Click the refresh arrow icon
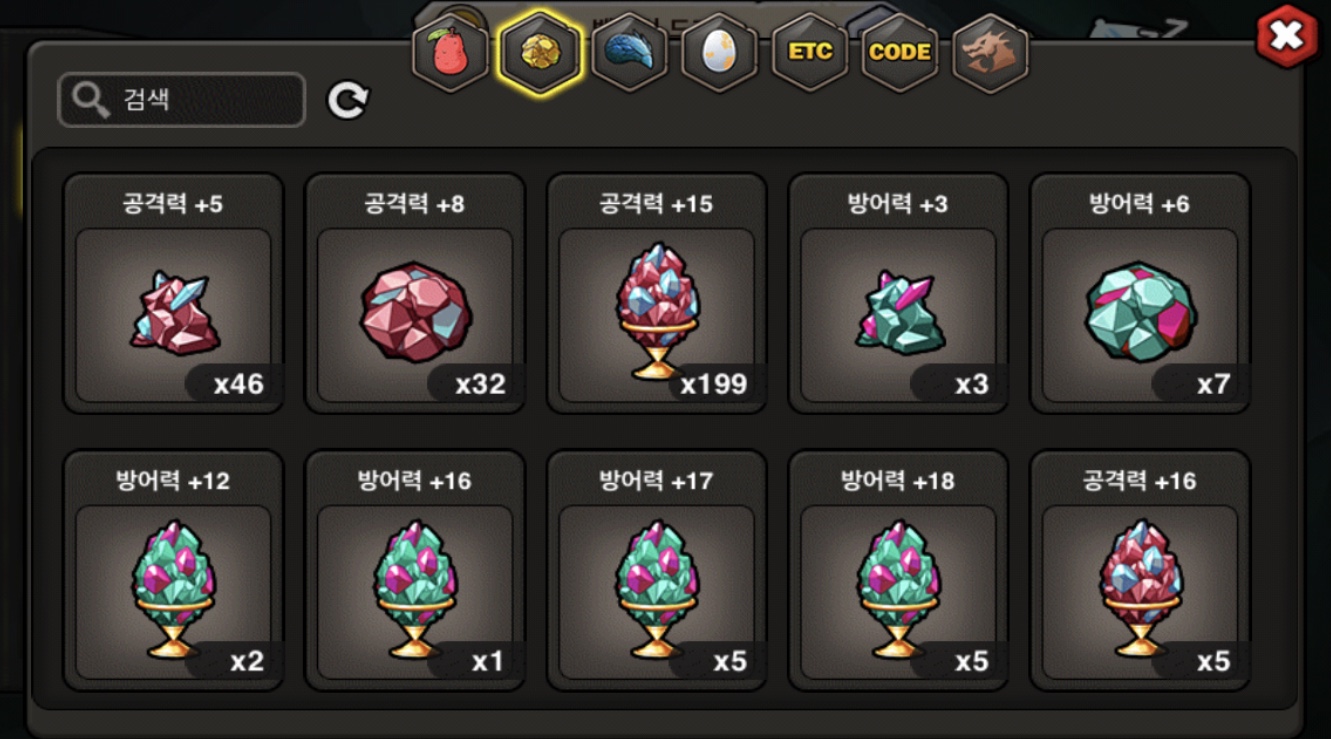 pos(348,100)
